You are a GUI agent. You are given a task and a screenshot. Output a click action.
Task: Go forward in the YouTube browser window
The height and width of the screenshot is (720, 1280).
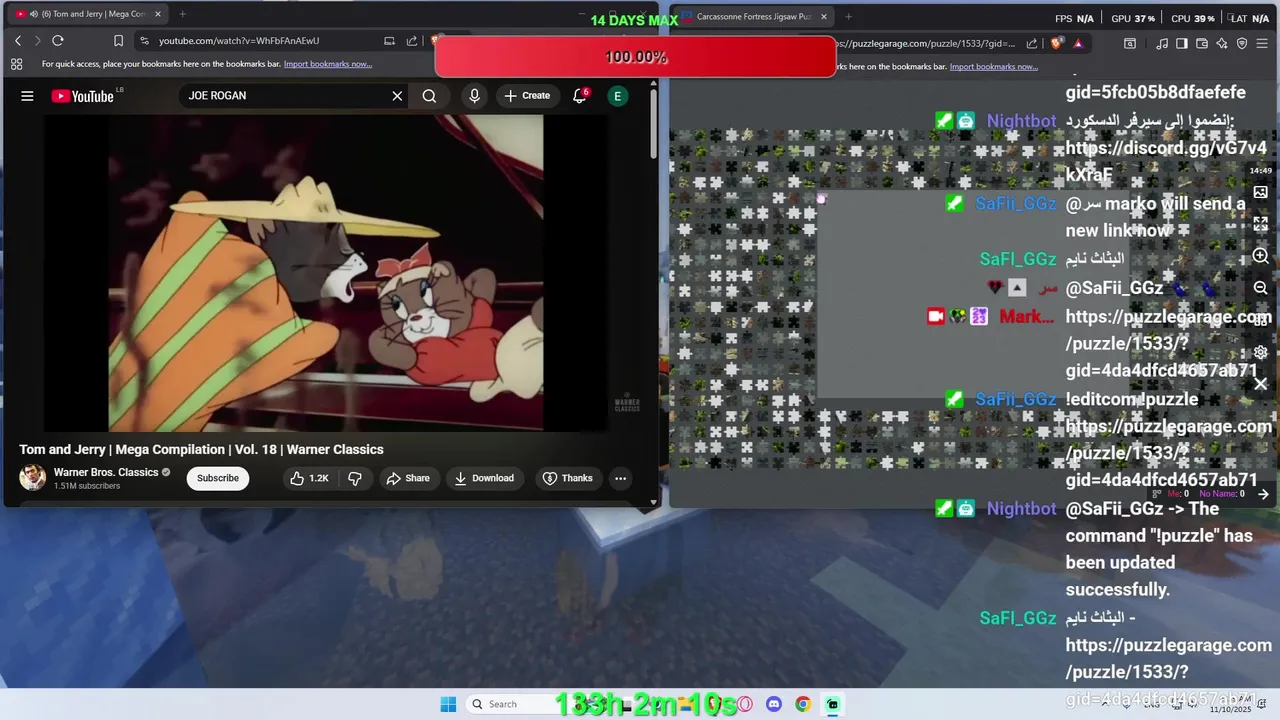tap(37, 41)
